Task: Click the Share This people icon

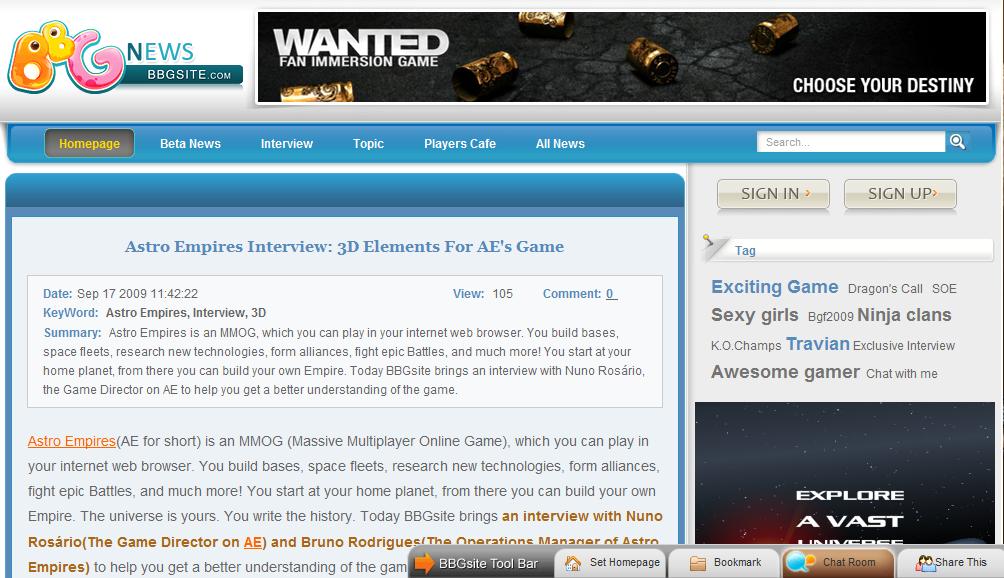Action: pos(925,563)
